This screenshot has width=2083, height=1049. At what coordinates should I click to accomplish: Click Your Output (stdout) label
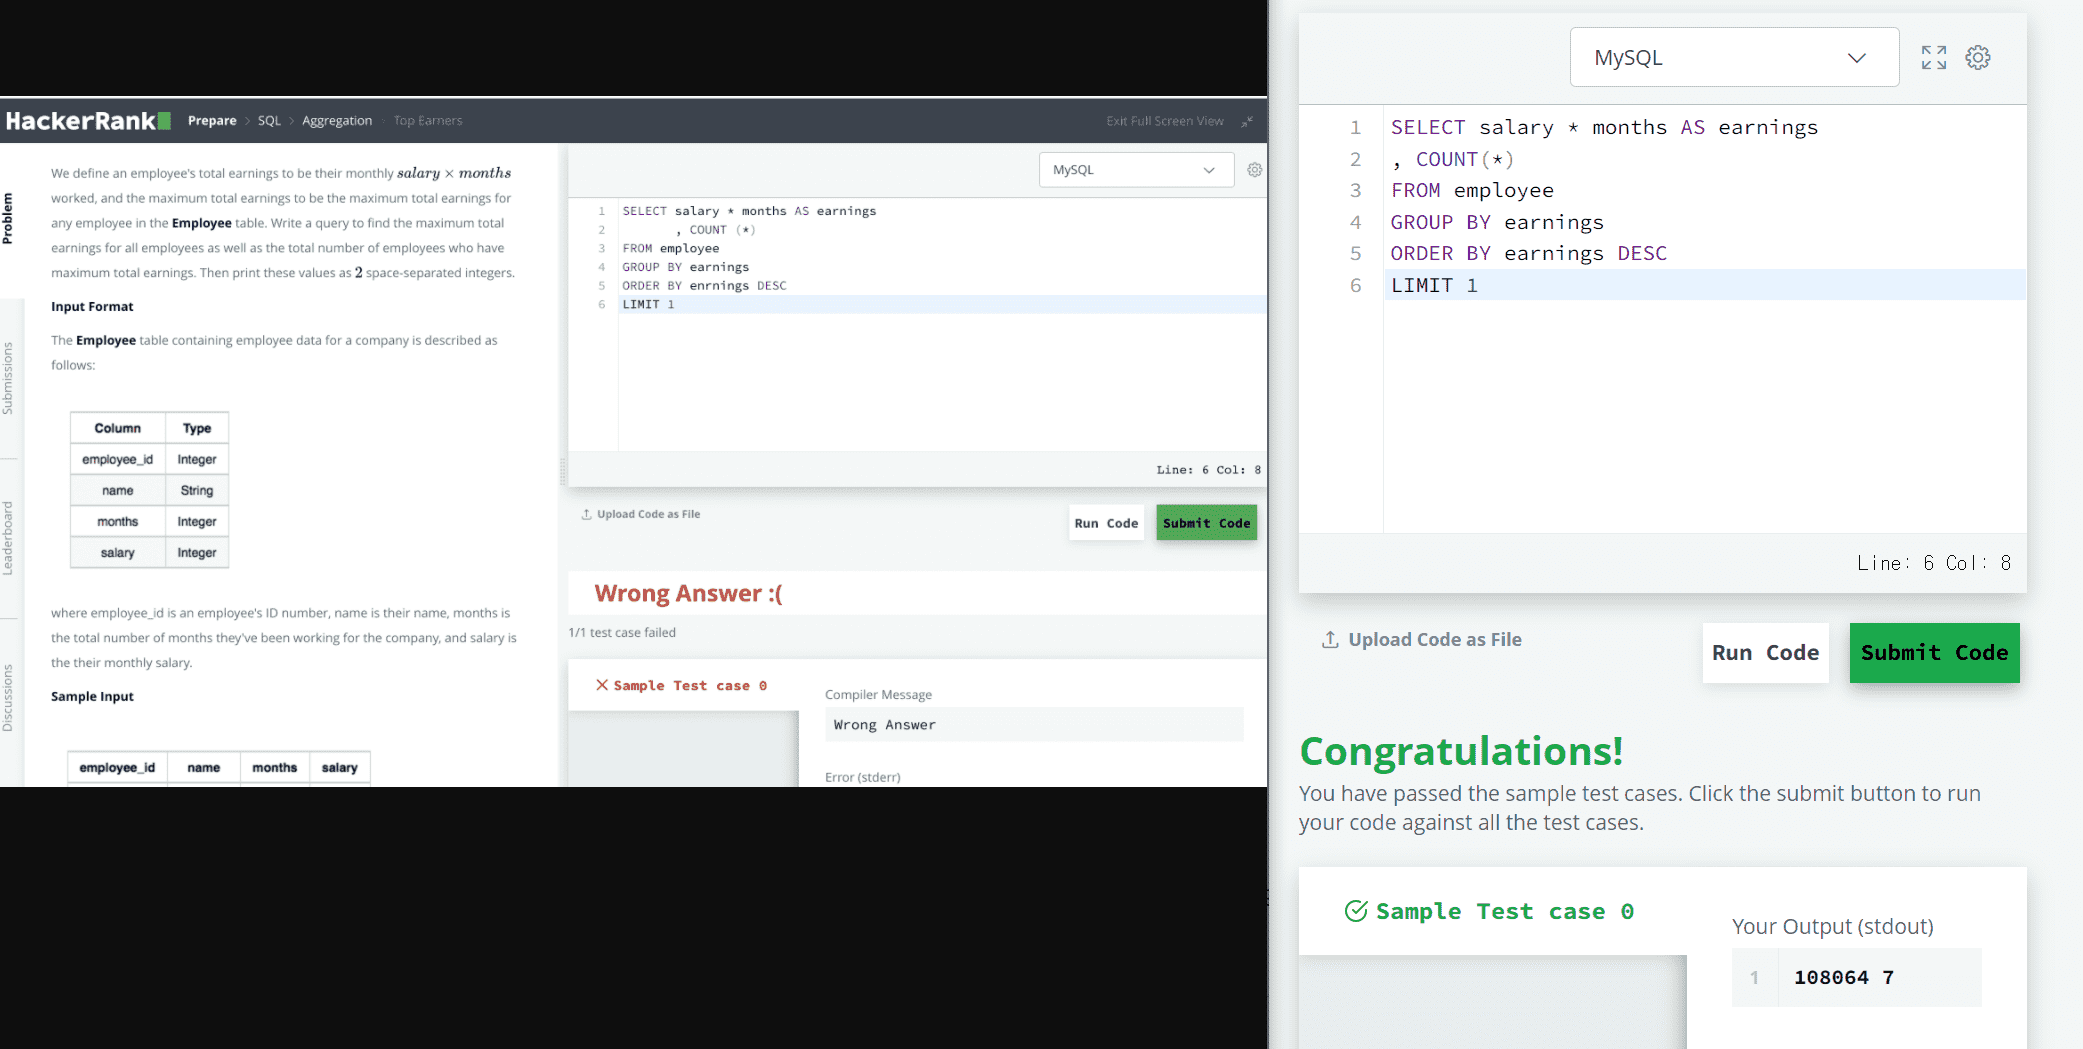(1832, 926)
